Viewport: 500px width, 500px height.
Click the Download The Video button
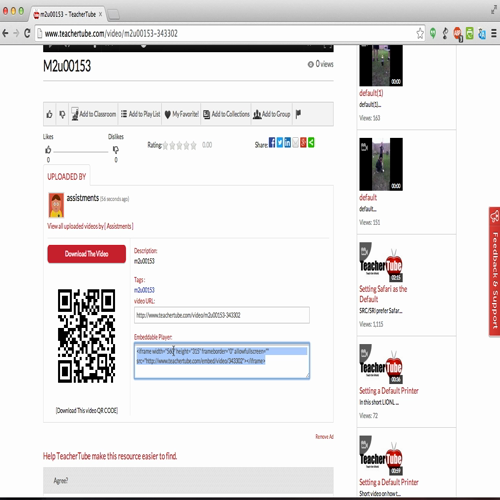[87, 254]
